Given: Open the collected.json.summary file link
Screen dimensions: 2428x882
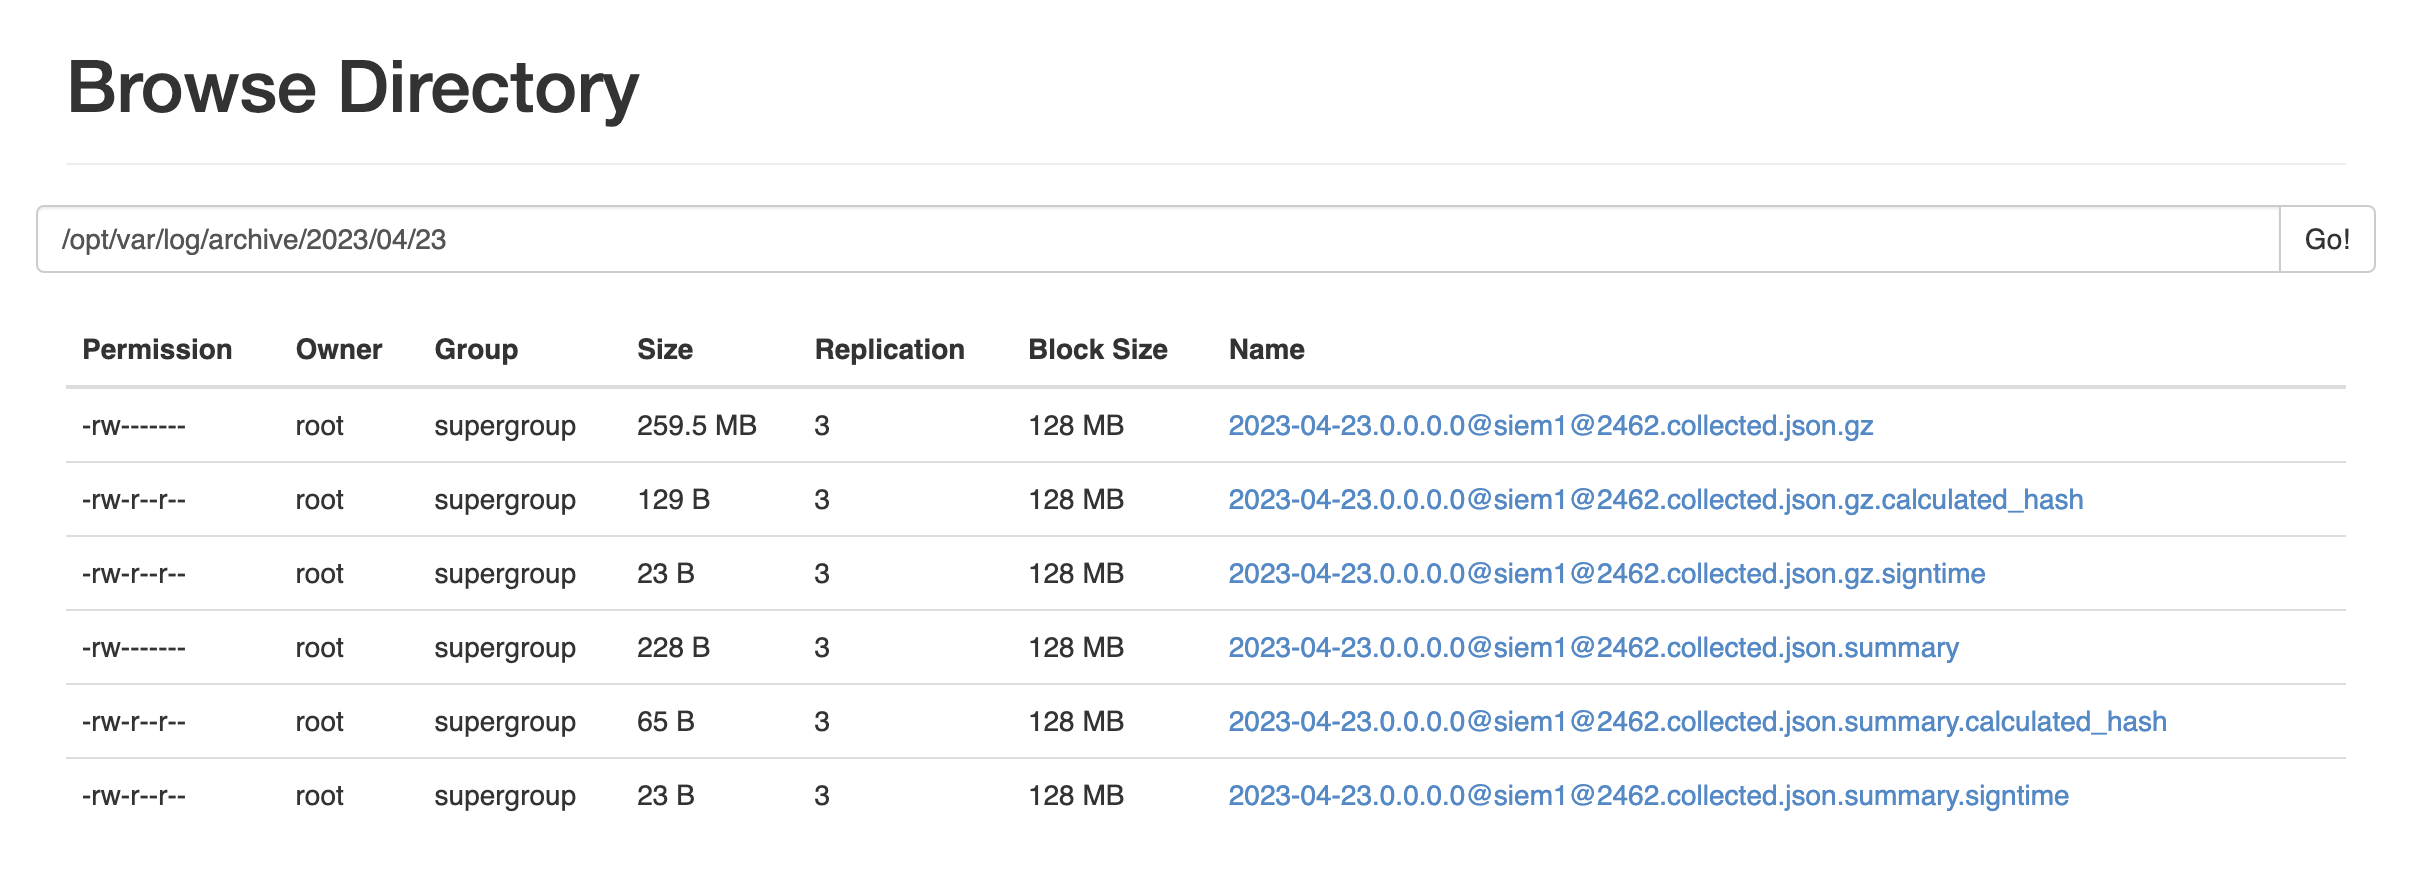Looking at the screenshot, I should [1593, 647].
